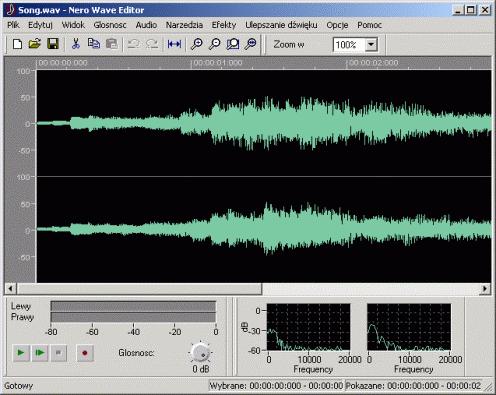Click the upper channel waveform
This screenshot has height=395, width=496.
pyautogui.click(x=264, y=123)
